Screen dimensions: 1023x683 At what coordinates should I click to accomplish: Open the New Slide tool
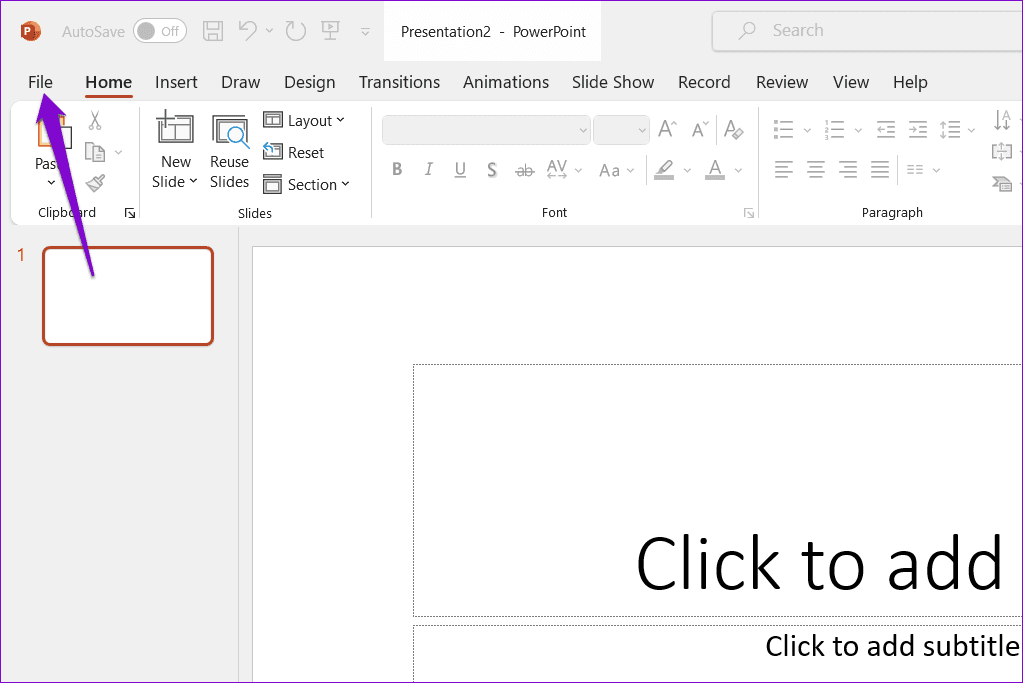175,148
